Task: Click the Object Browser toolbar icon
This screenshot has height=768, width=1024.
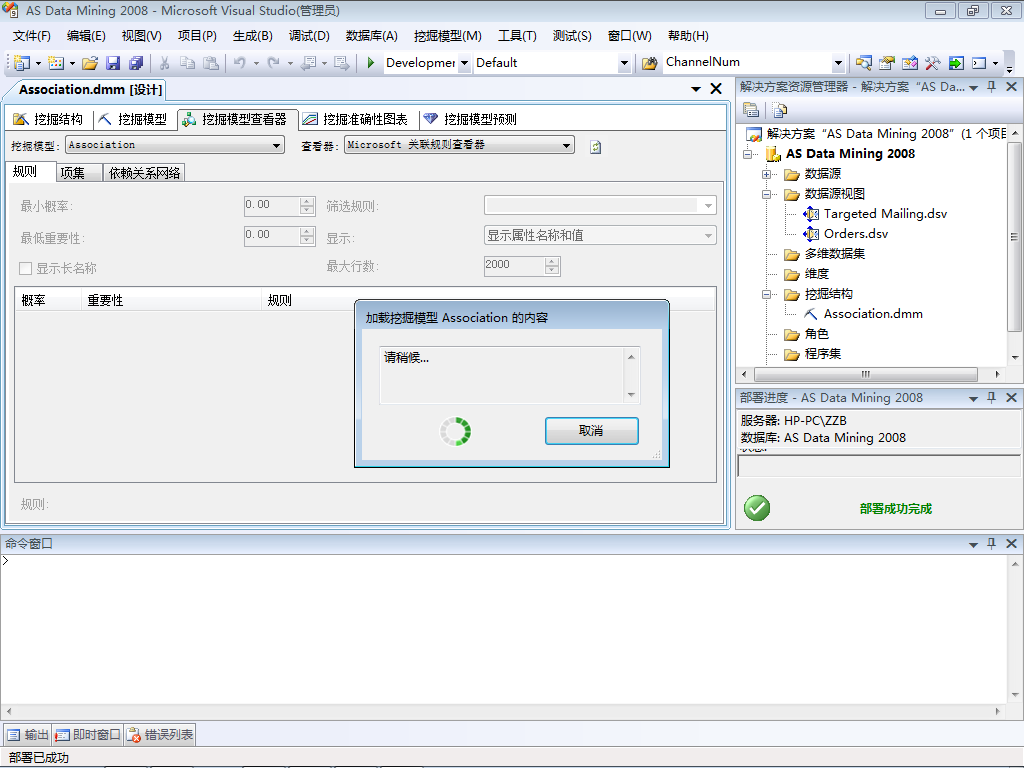Action: [910, 63]
